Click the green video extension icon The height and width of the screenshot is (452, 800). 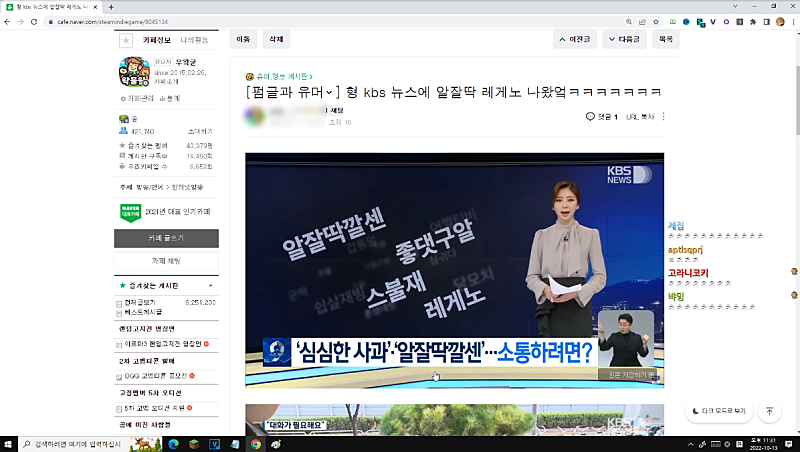pos(673,22)
